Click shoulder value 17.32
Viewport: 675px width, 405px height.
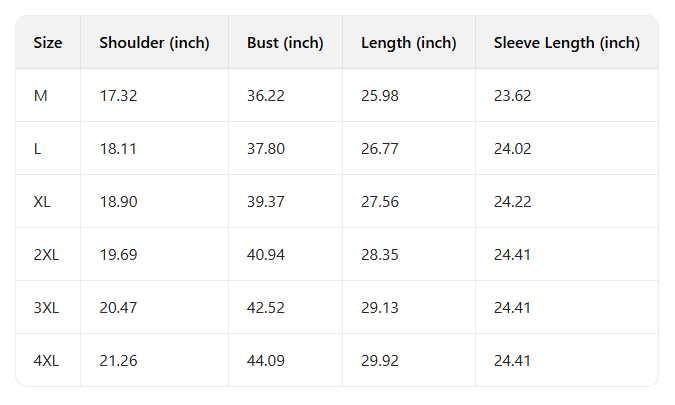click(118, 96)
